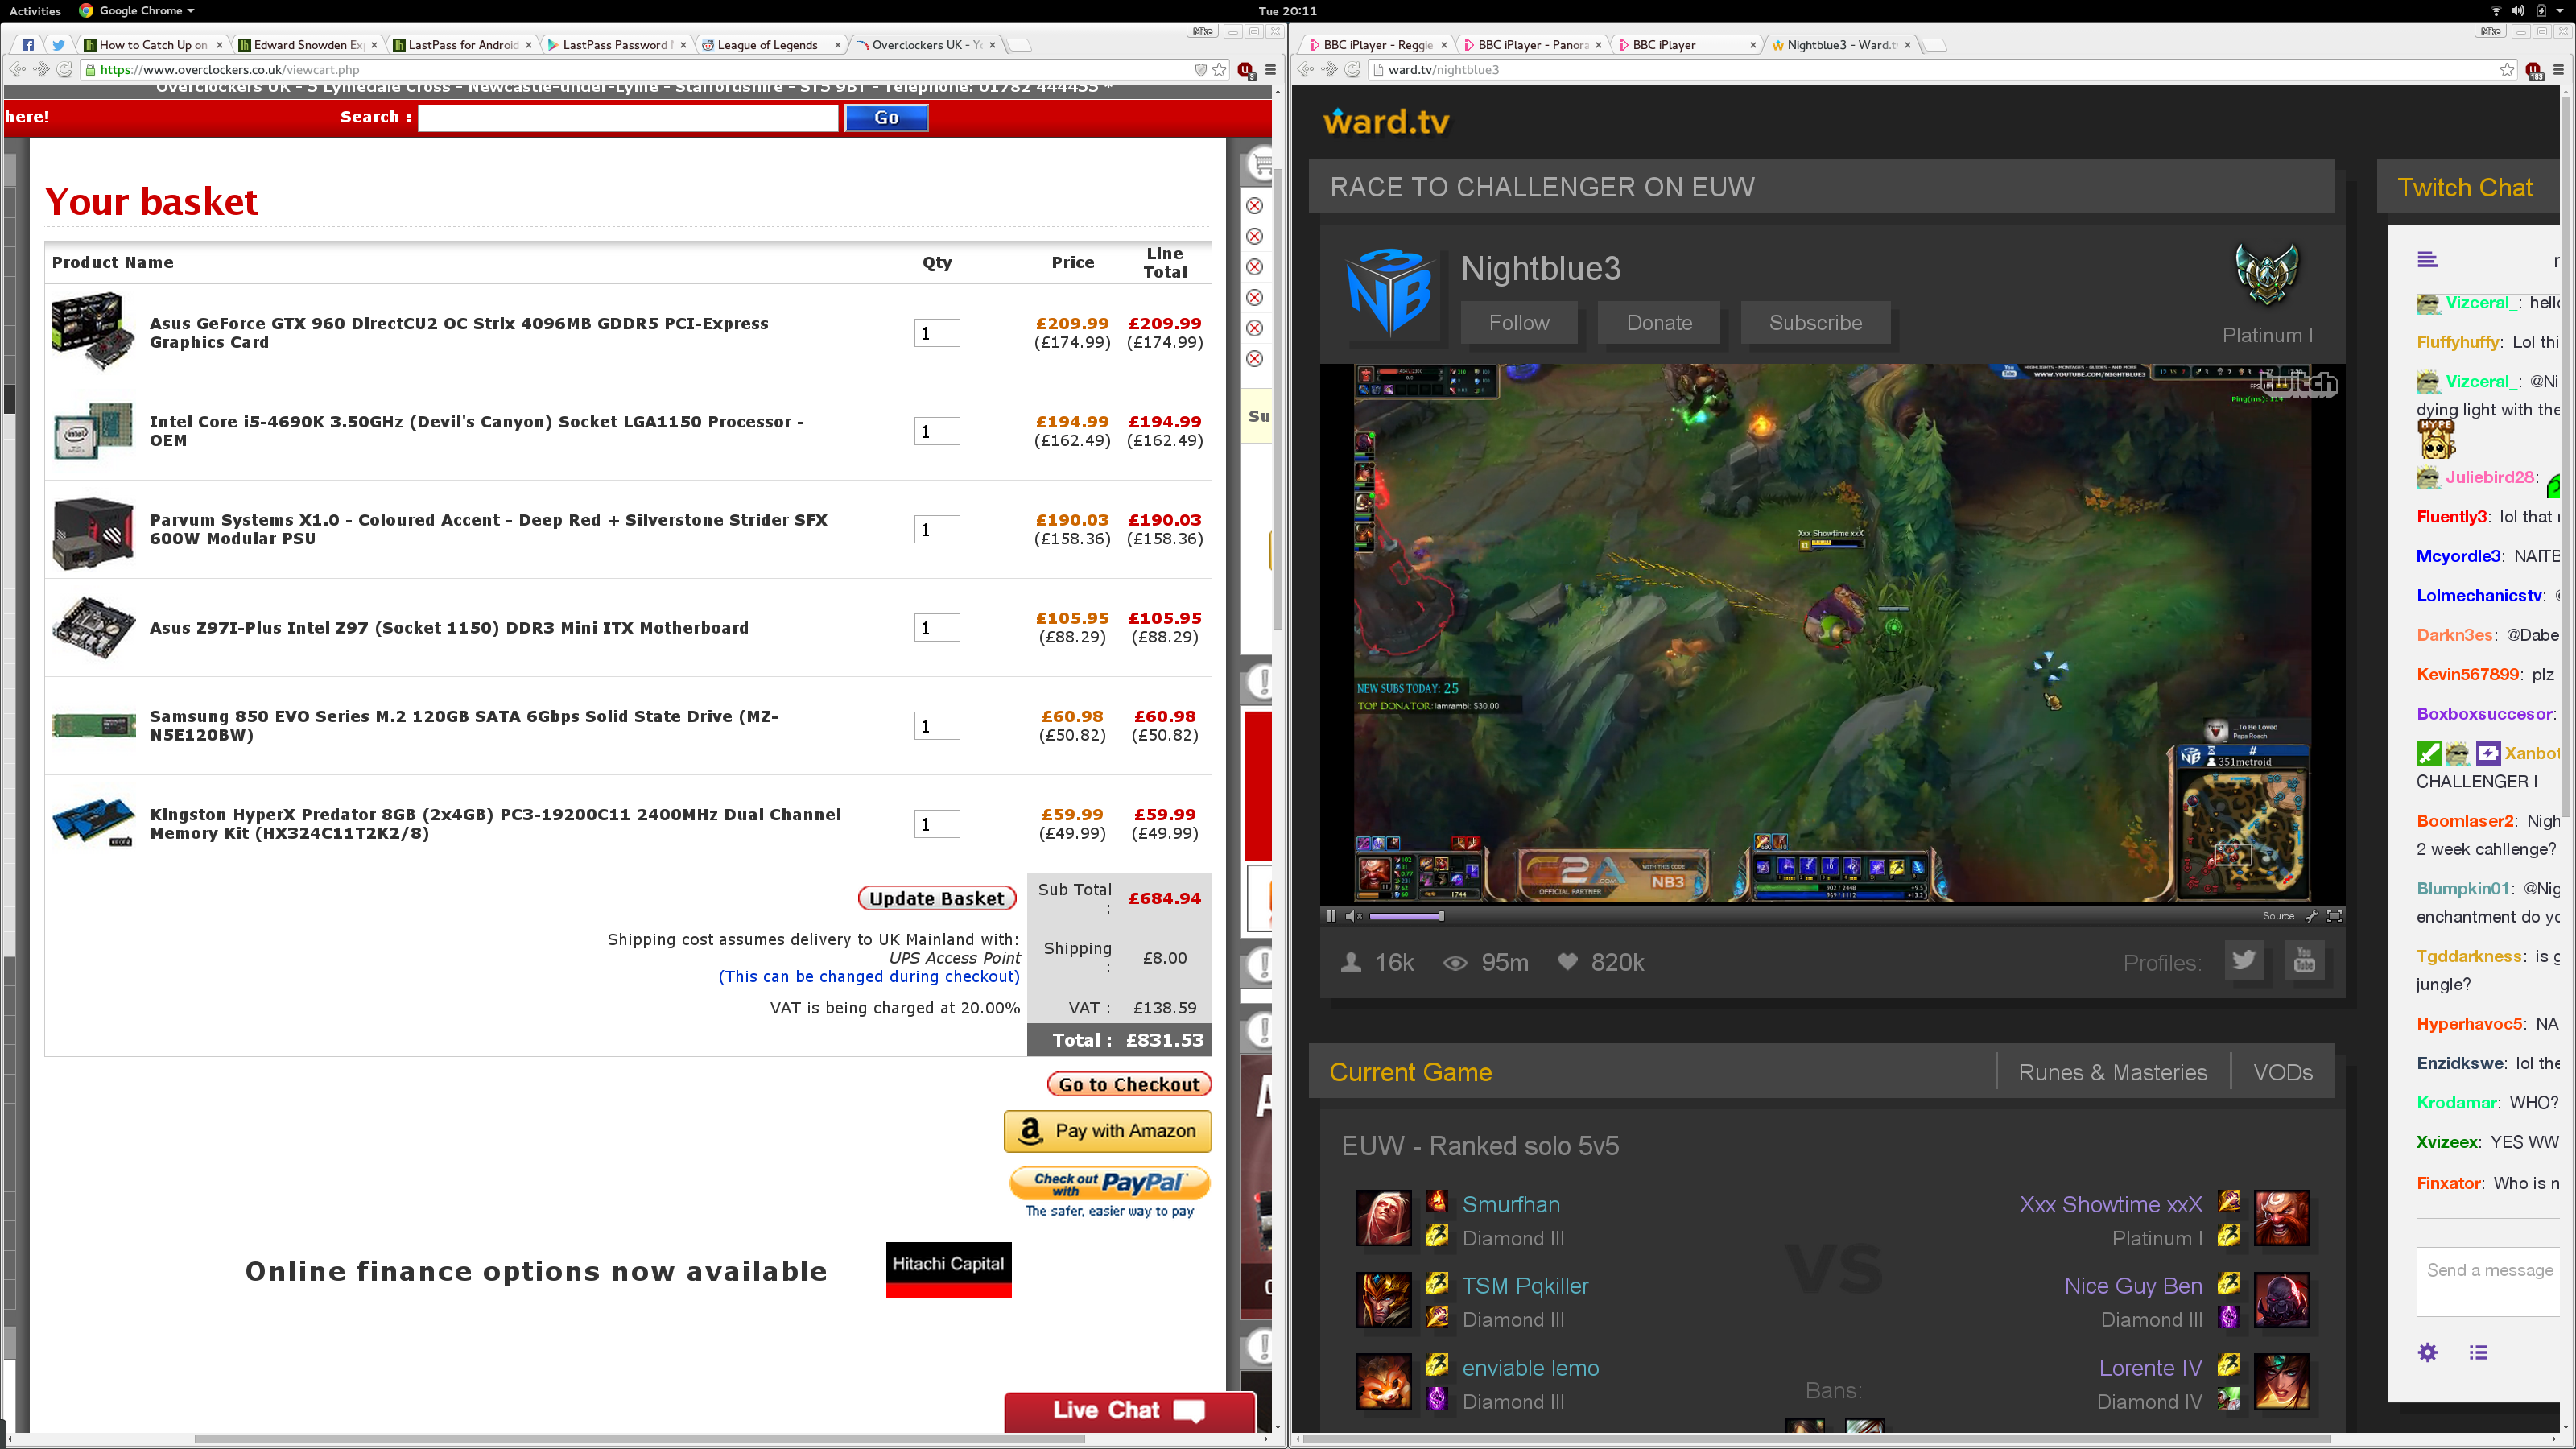Switch to League of Legends tab

(x=766, y=45)
